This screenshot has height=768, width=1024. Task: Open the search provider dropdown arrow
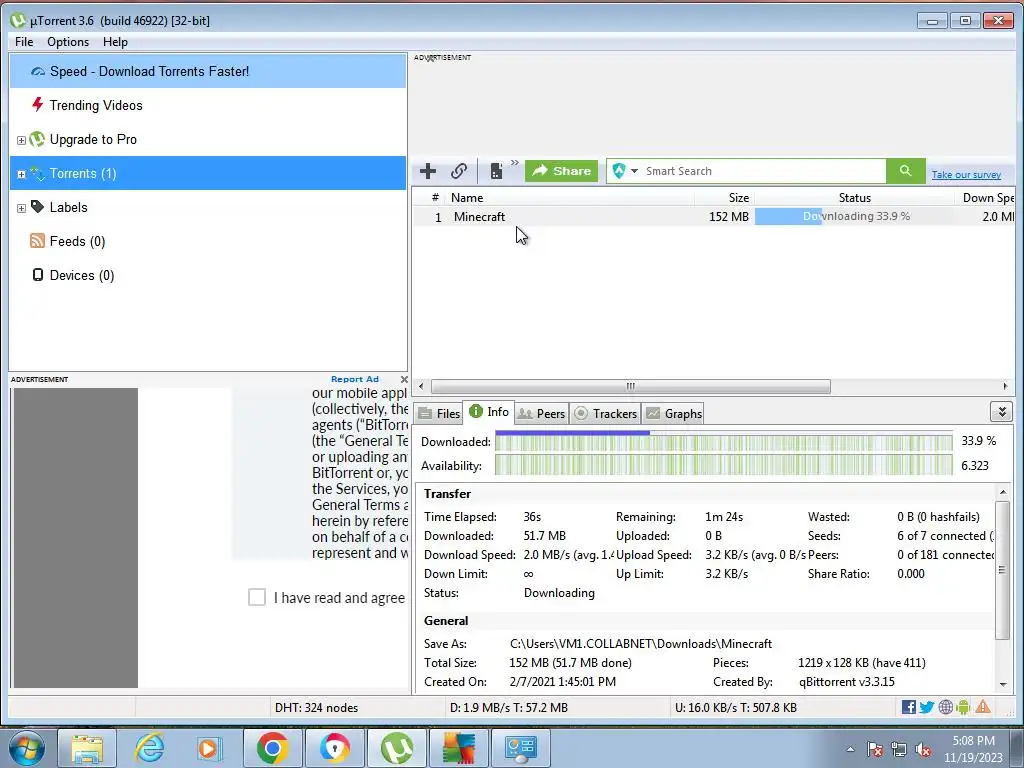point(634,171)
